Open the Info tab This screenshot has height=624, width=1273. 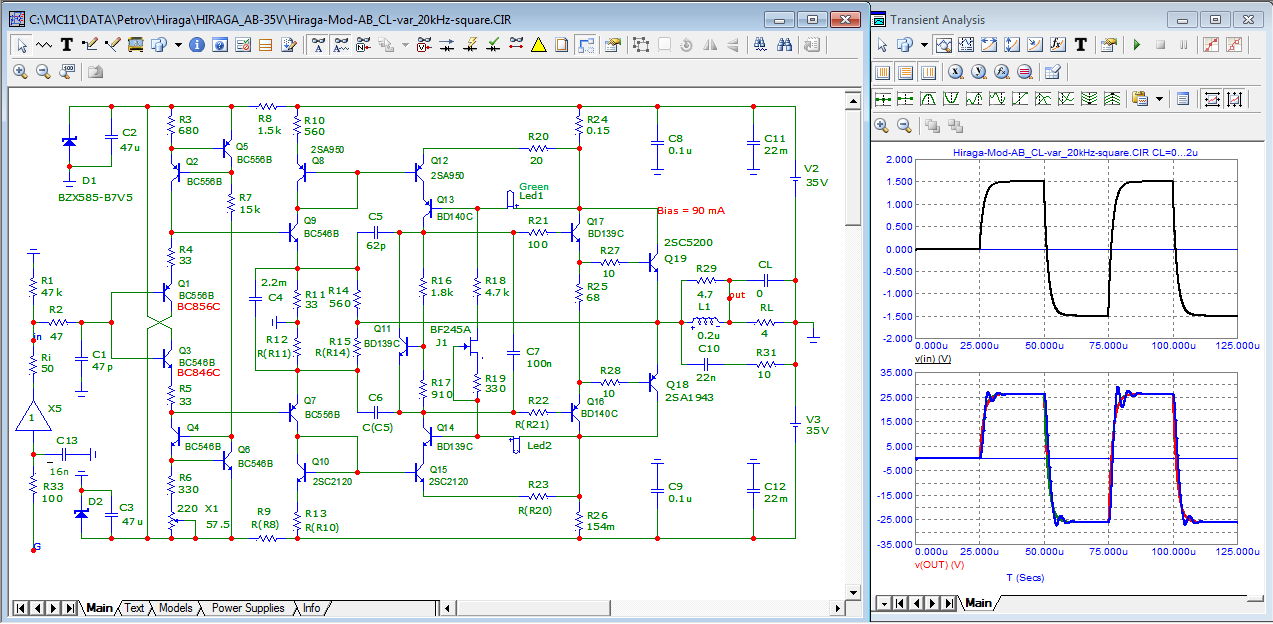[x=312, y=608]
